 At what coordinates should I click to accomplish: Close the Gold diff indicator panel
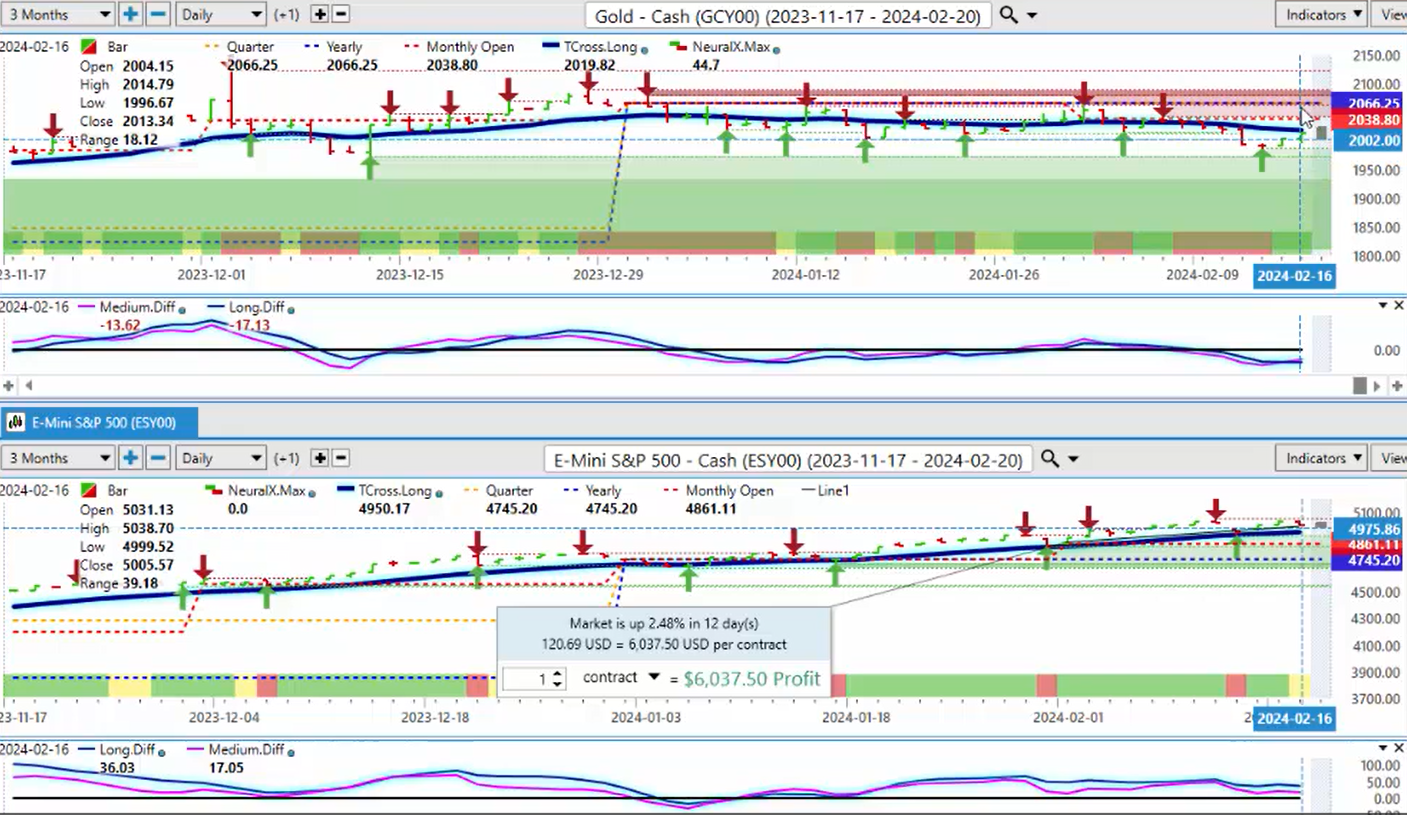(1398, 305)
